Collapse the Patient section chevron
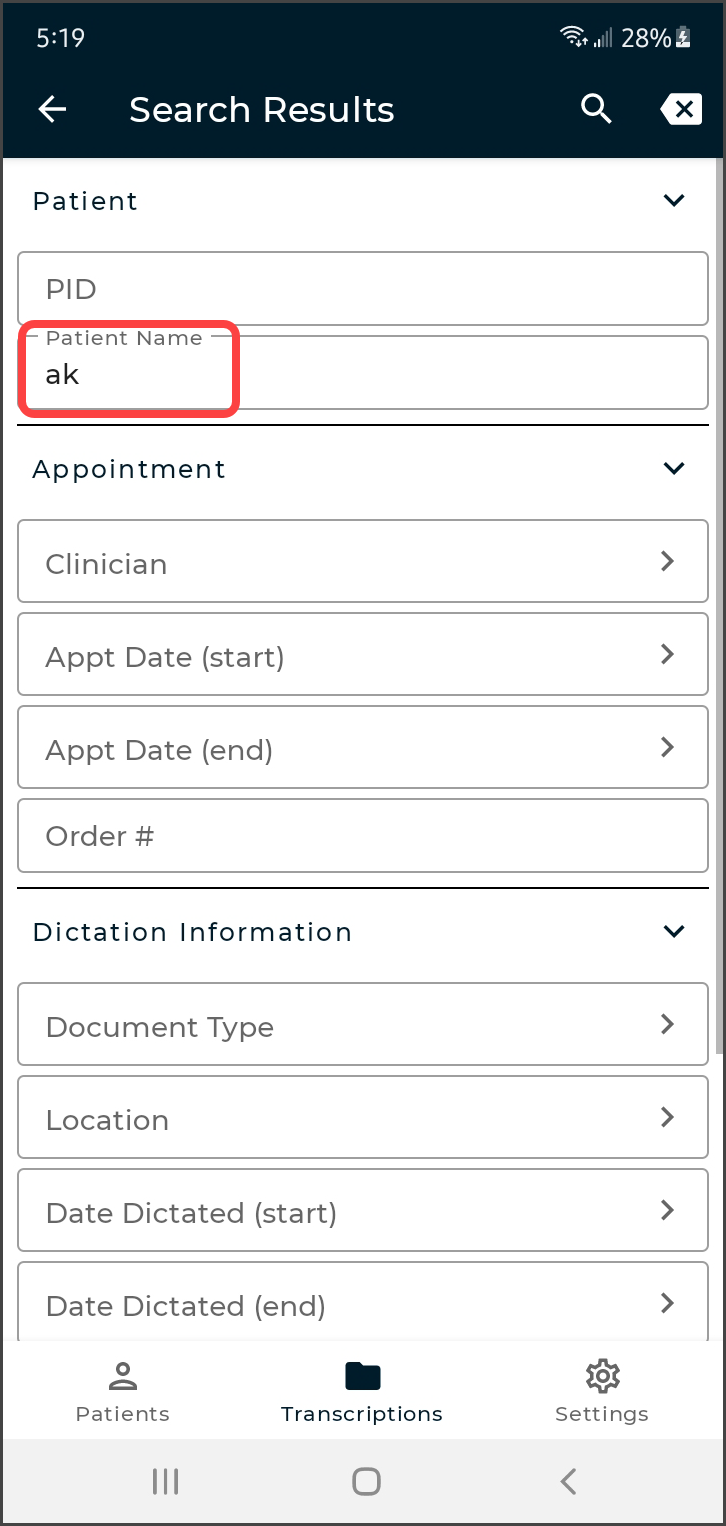The height and width of the screenshot is (1526, 726). click(675, 201)
